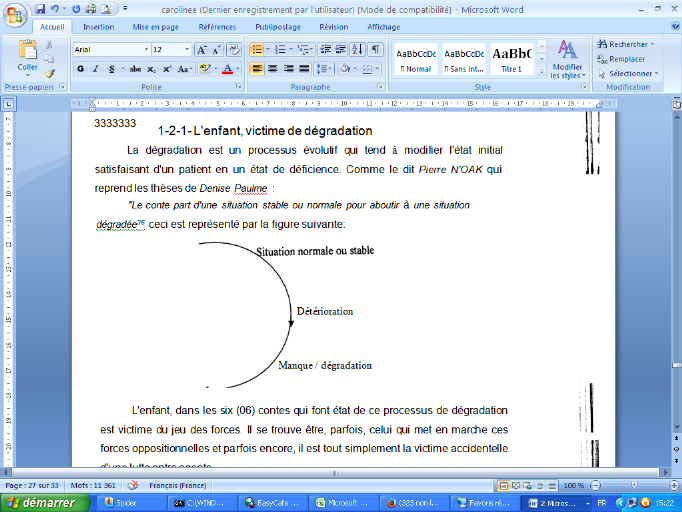Screen dimensions: 682x512
Task: Show paragraph marks with pilcrow icon
Action: [376, 49]
